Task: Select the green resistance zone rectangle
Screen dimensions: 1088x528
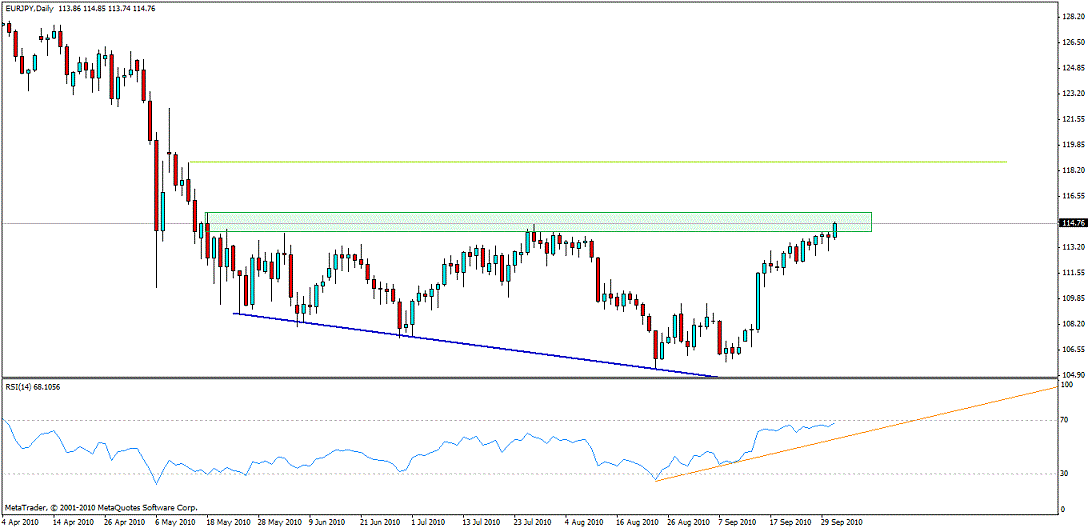Action: [538, 222]
